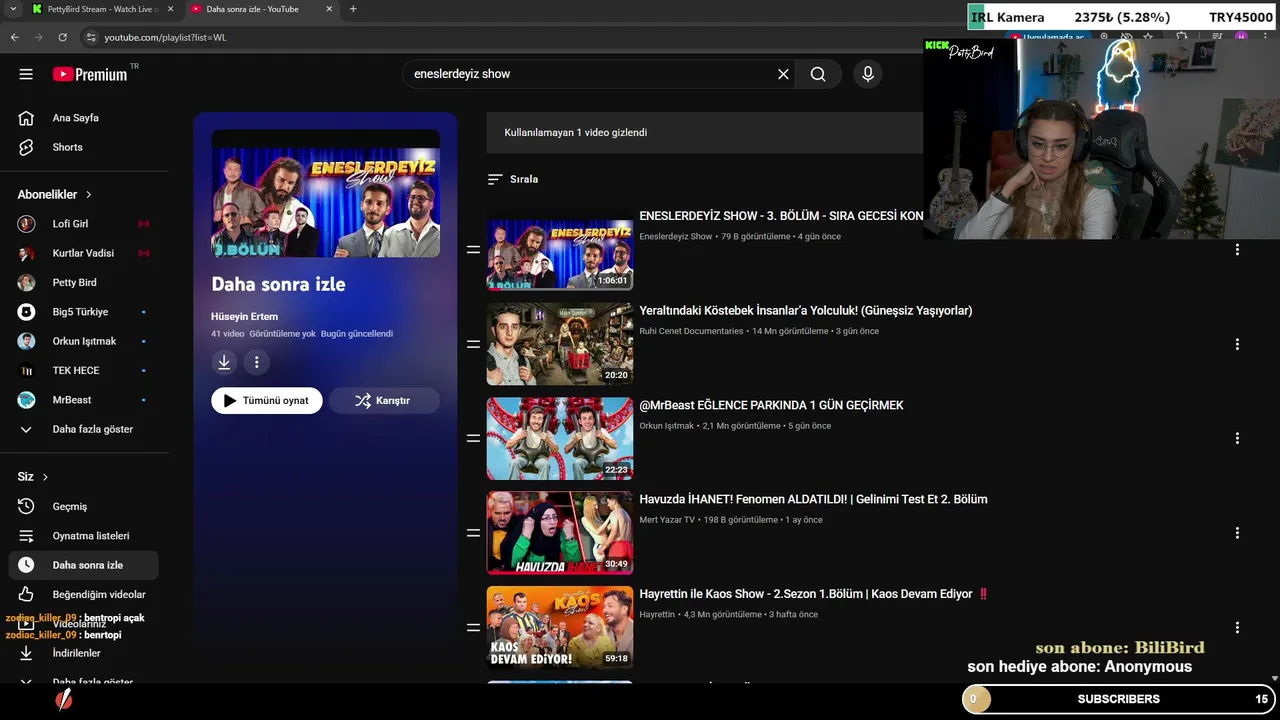This screenshot has width=1280, height=720.
Task: Download the Watch Later playlist
Action: 224,362
